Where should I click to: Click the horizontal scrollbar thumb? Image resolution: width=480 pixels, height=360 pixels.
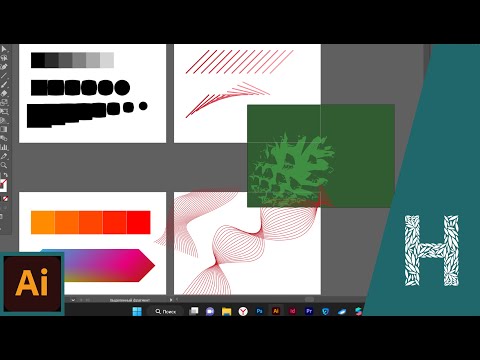(x=309, y=299)
